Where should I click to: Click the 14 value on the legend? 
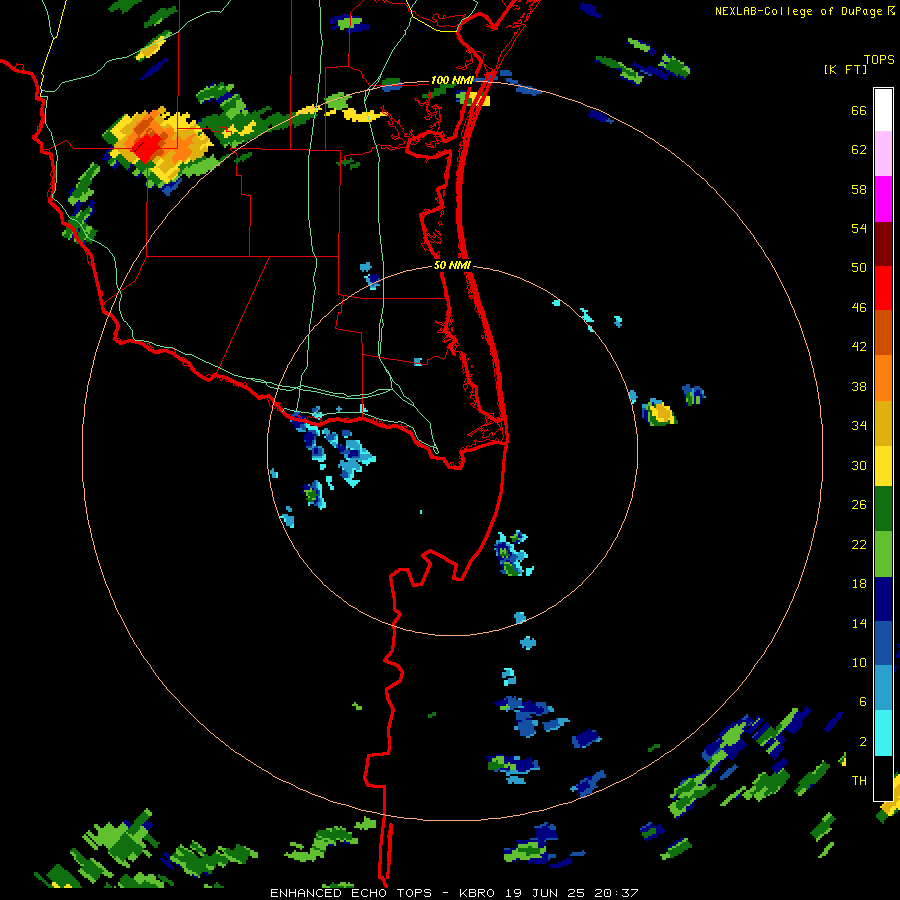click(x=859, y=623)
